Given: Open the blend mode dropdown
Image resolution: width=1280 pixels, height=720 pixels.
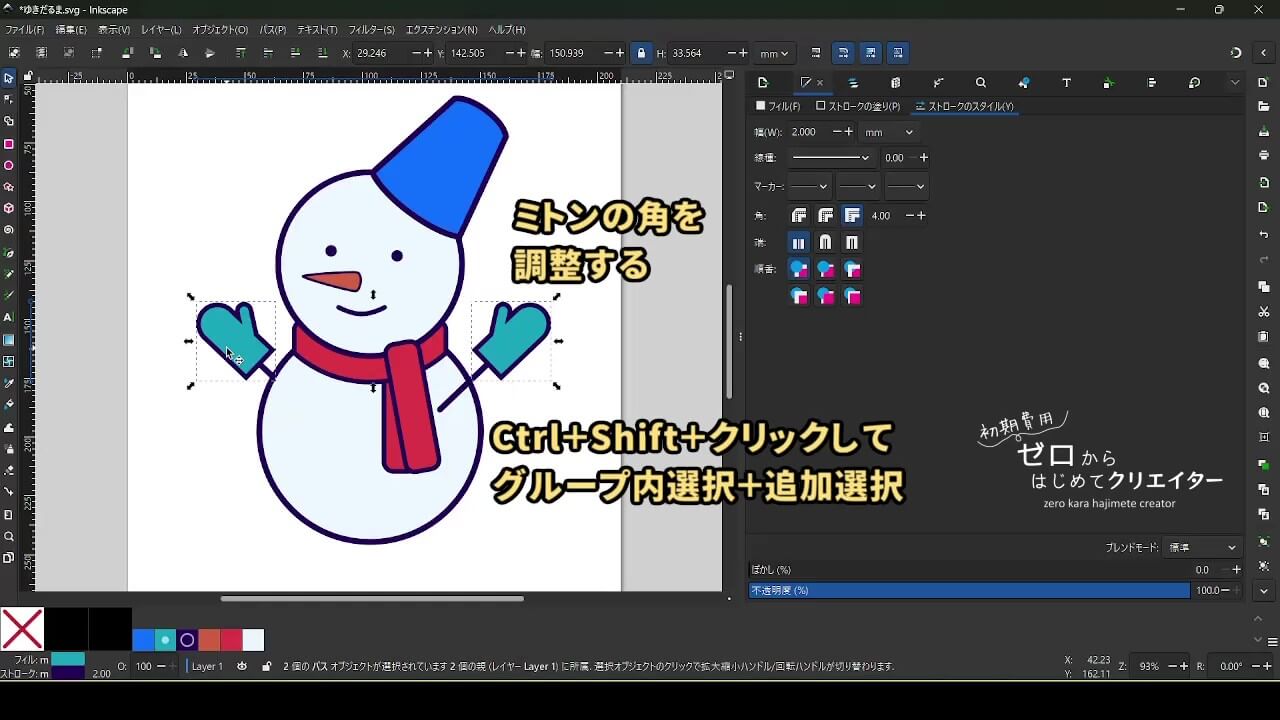Looking at the screenshot, I should point(1203,548).
